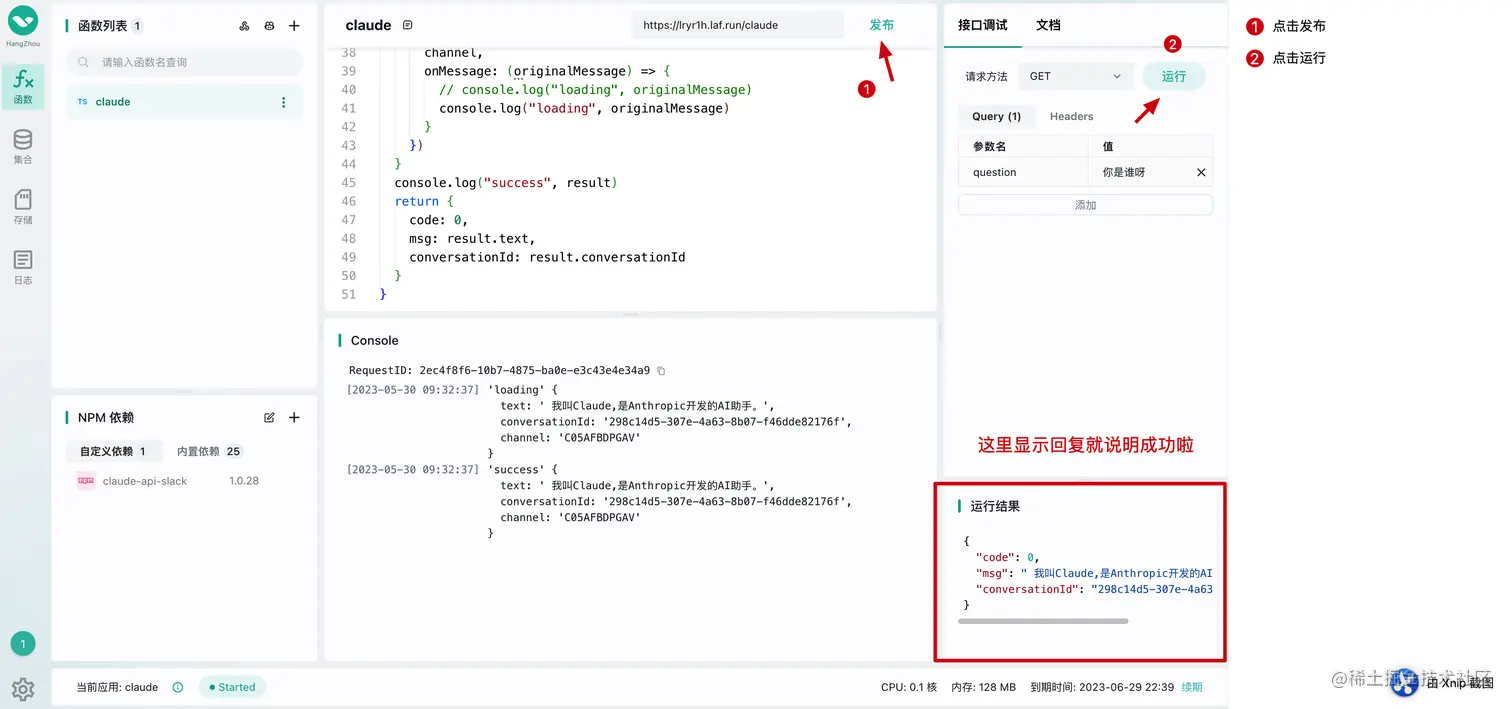Viewport: 1512px width, 709px height.
Task: Open the 日志 logs section
Action: [x=23, y=267]
